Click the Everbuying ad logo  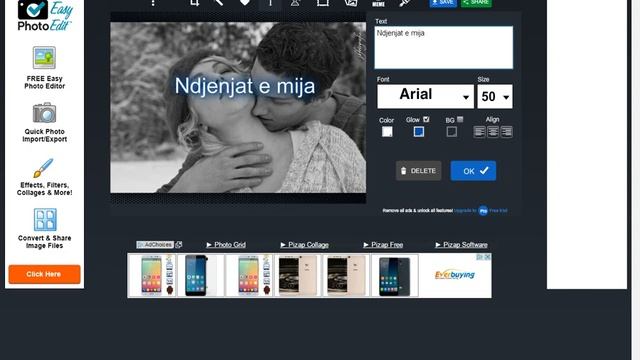(x=455, y=275)
